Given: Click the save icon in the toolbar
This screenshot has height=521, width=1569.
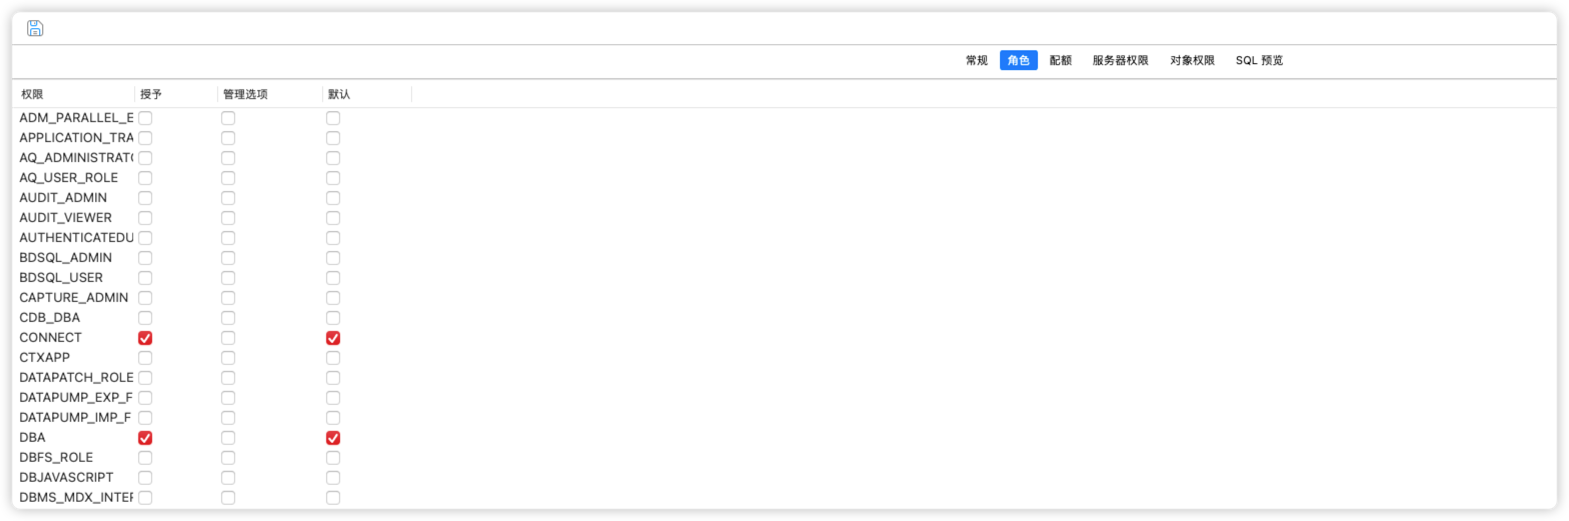Looking at the screenshot, I should (x=35, y=28).
